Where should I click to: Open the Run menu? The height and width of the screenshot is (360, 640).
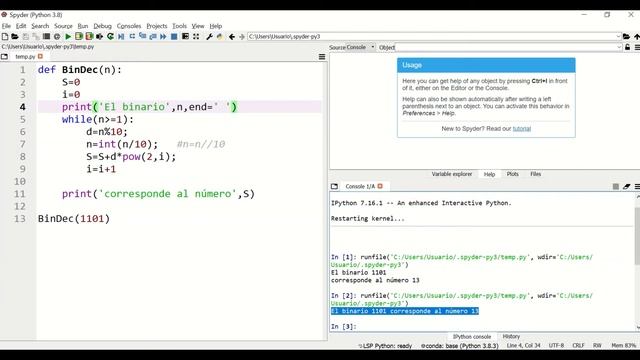[x=83, y=26]
